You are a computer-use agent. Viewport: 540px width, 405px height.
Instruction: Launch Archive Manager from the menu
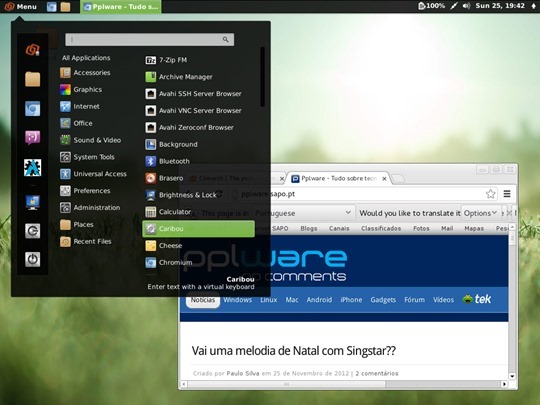[199, 77]
